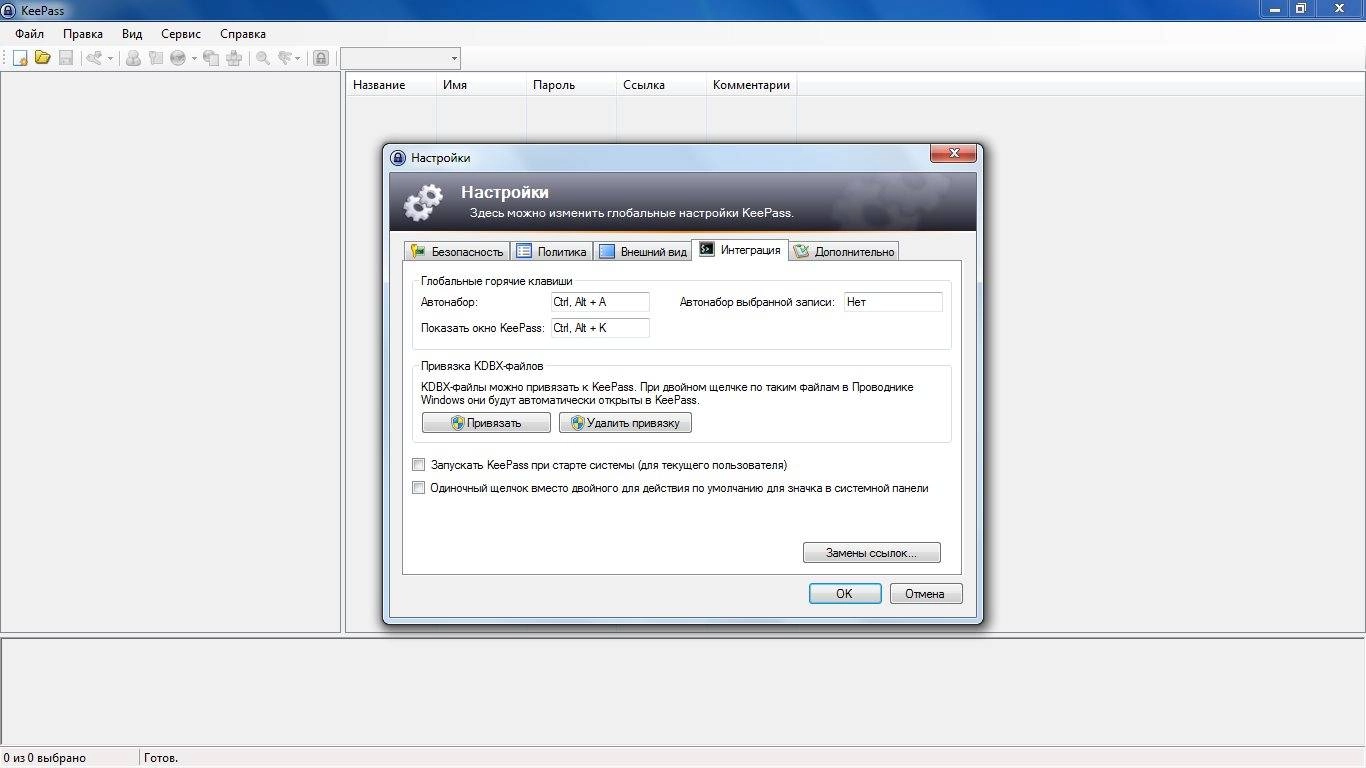1366x768 pixels.
Task: Click the Lock workspace padlock icon
Action: tap(321, 58)
